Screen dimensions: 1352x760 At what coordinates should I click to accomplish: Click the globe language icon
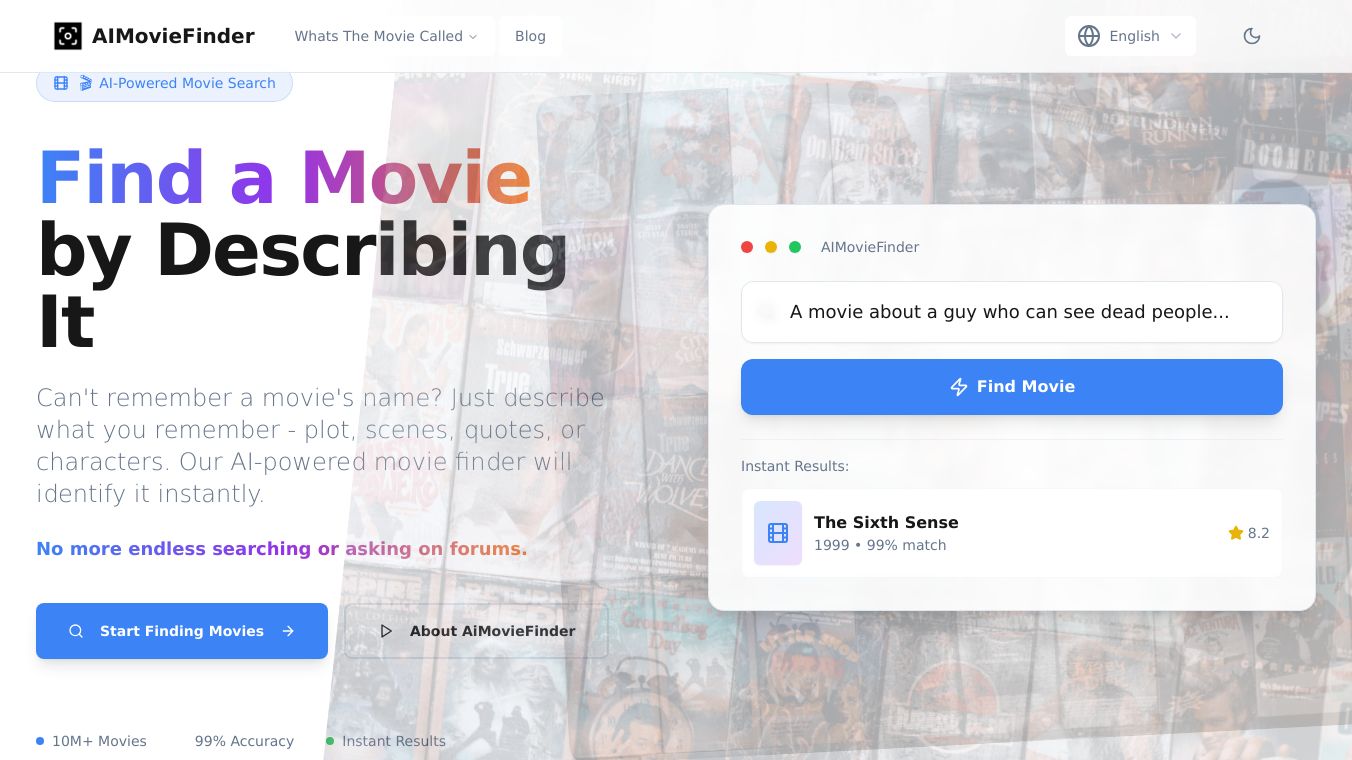coord(1089,36)
